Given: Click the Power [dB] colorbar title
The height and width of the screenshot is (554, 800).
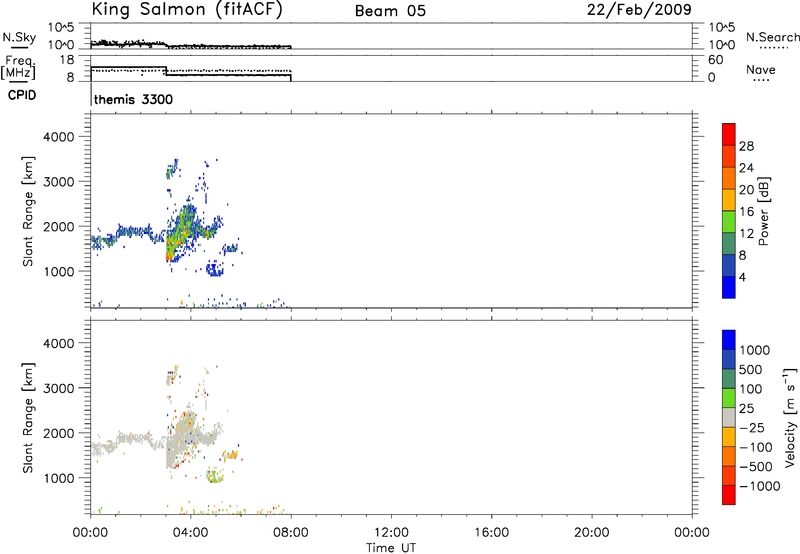Looking at the screenshot, I should [x=763, y=211].
